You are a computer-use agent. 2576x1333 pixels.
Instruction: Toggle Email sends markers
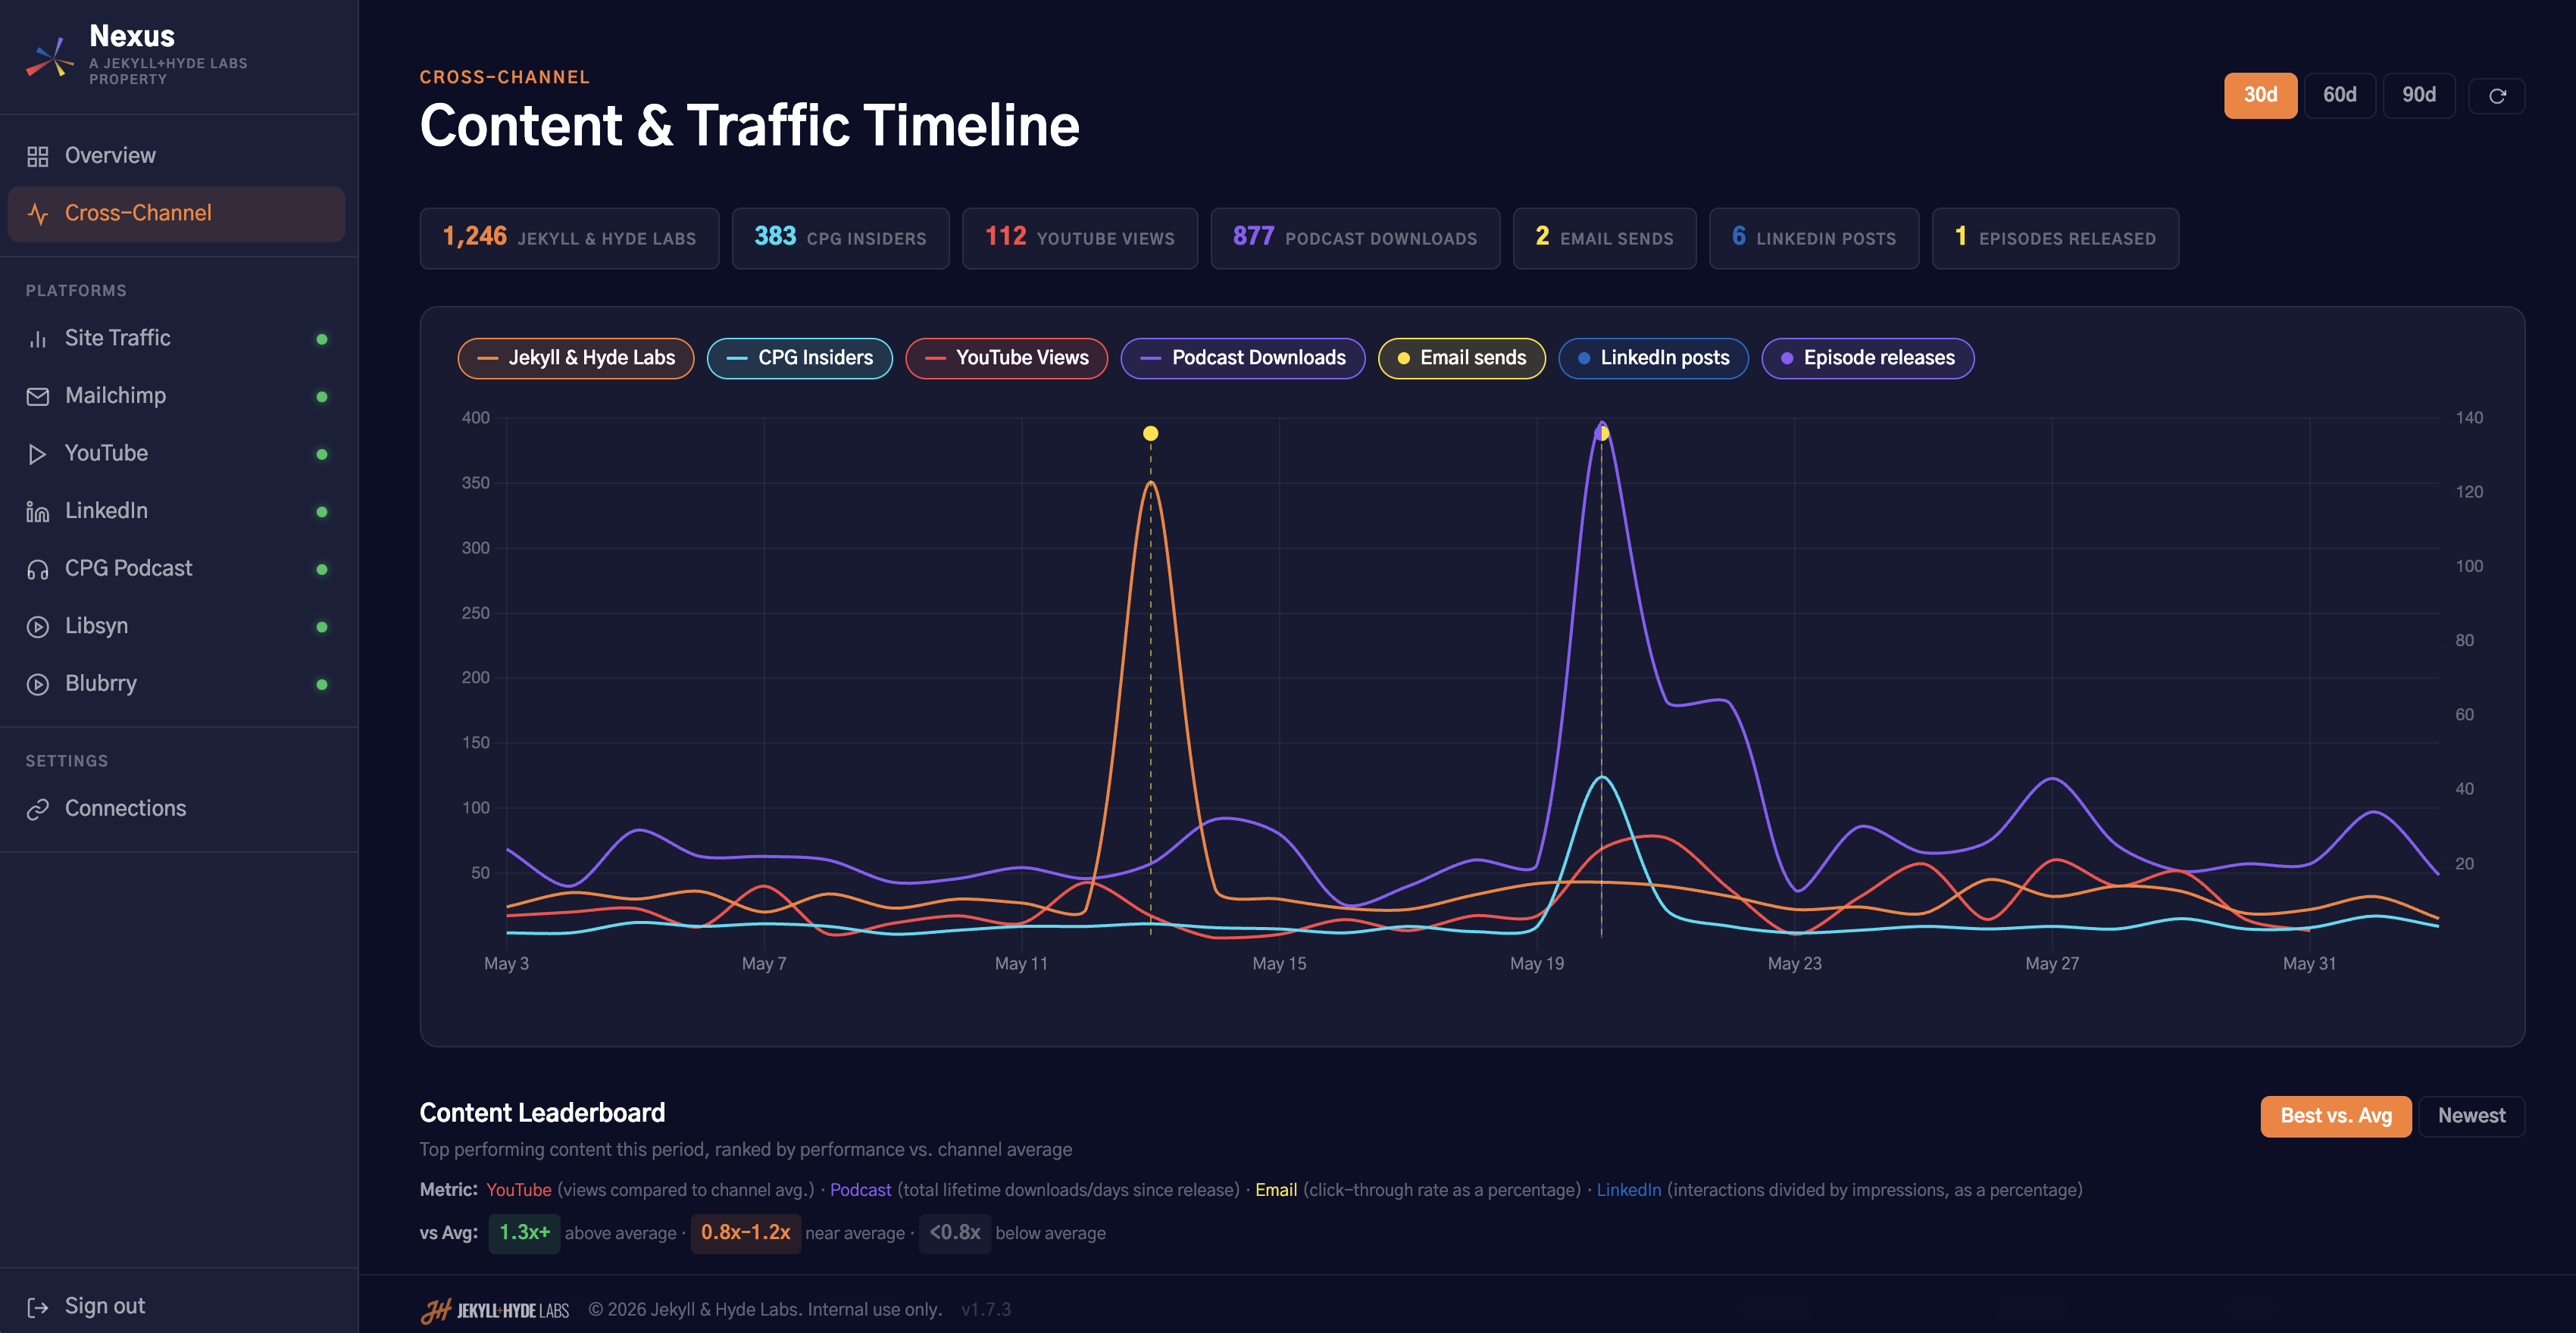pos(1461,358)
